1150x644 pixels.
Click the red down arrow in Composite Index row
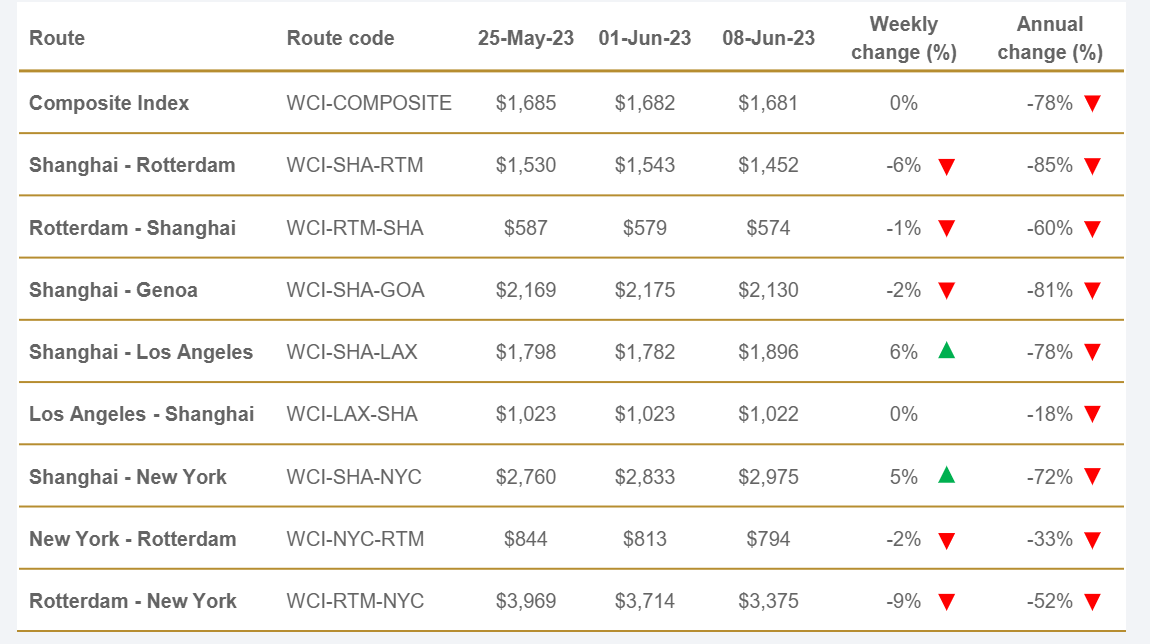tap(1092, 103)
